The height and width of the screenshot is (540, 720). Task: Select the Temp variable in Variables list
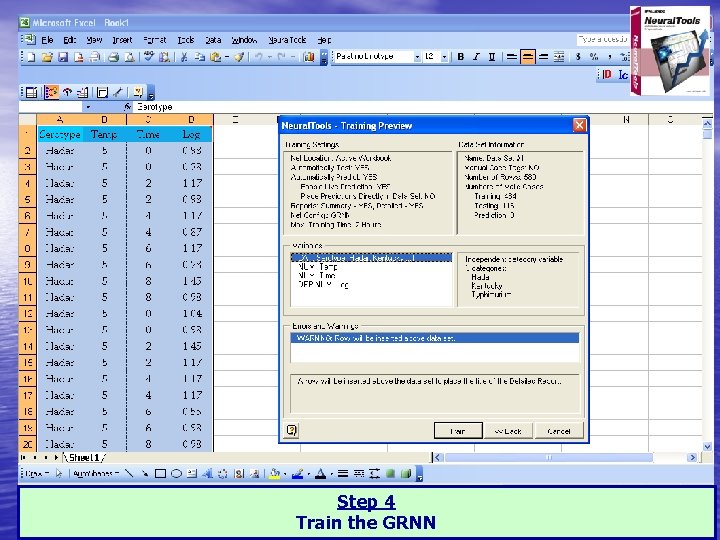point(318,266)
